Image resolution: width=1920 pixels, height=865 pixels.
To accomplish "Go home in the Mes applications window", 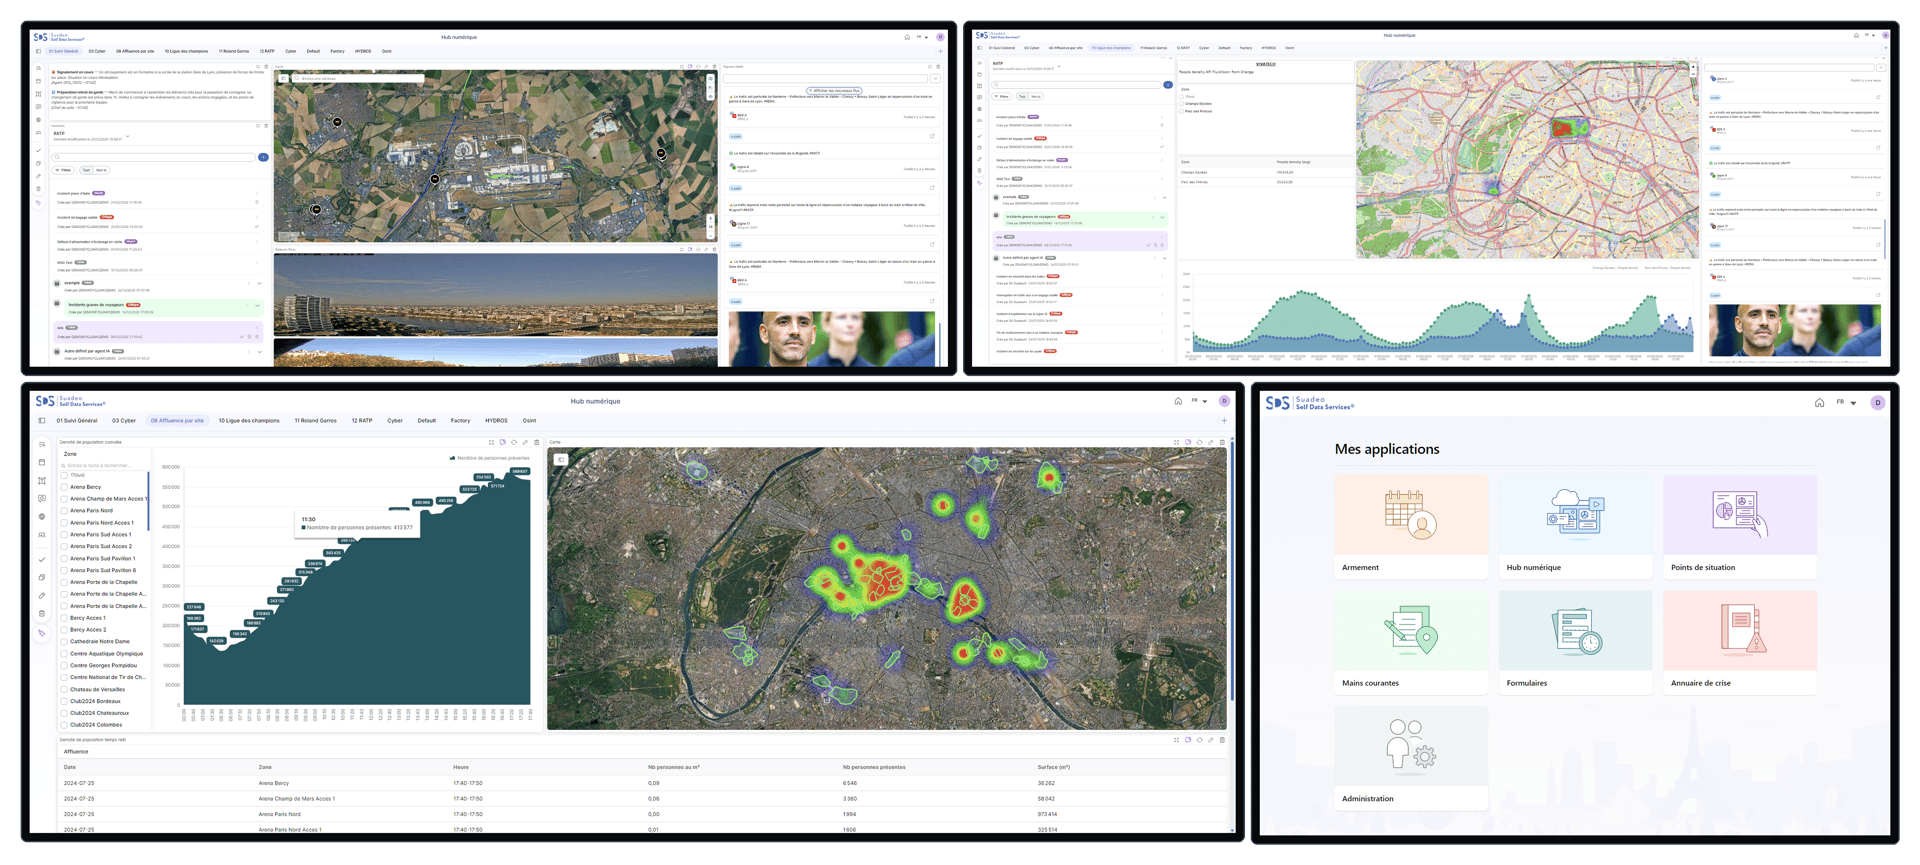I will point(1819,403).
